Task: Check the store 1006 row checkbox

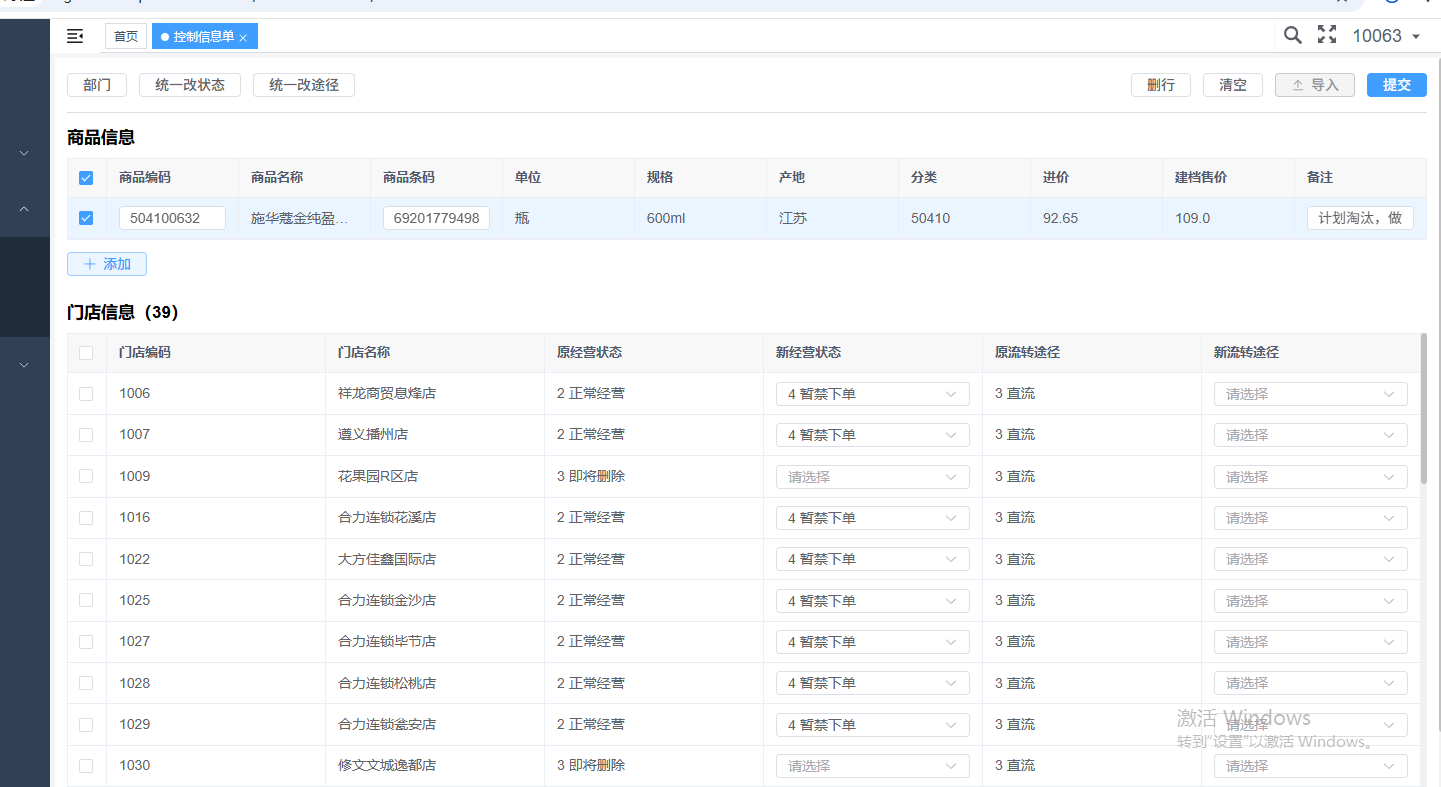Action: tap(86, 394)
